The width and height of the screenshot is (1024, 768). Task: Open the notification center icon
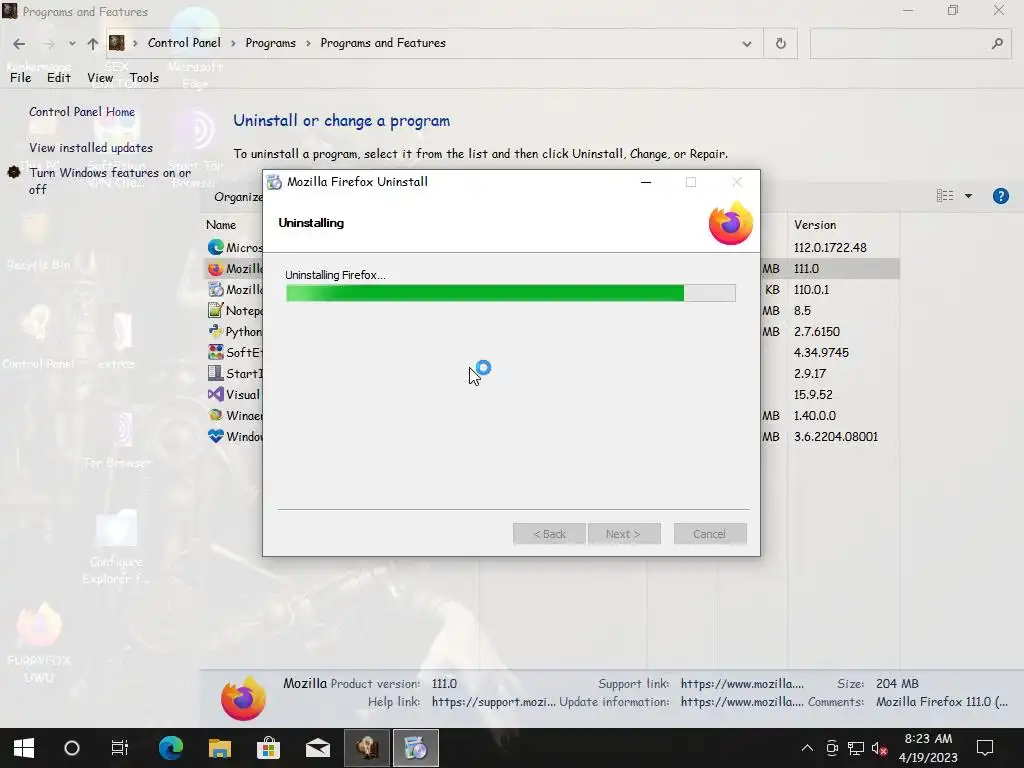pyautogui.click(x=985, y=748)
